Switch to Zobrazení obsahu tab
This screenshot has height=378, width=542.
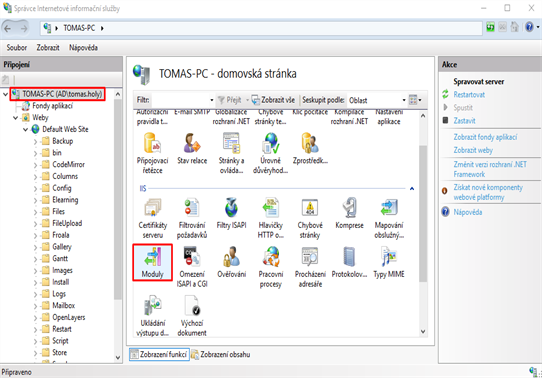point(221,354)
